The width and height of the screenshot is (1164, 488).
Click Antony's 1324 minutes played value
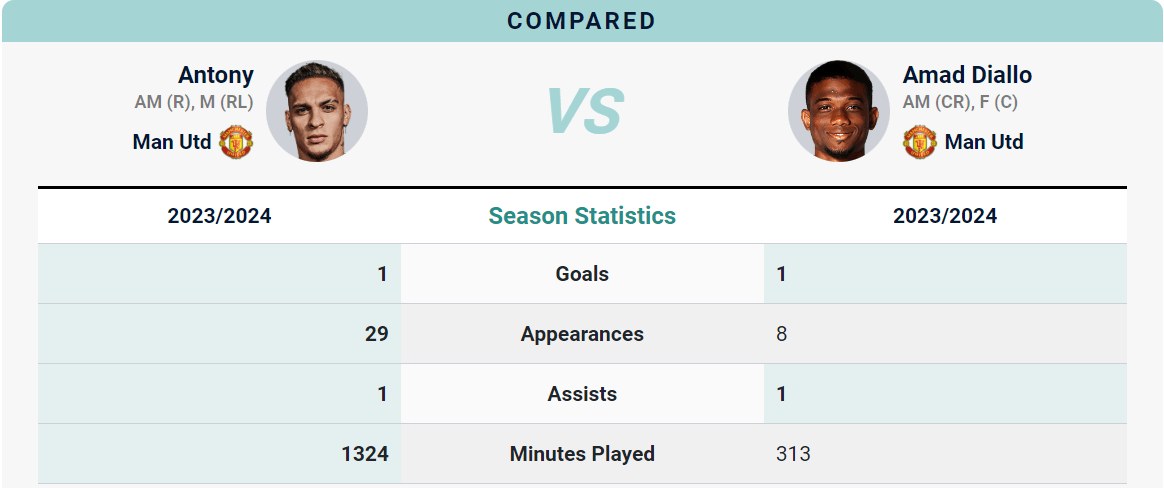point(364,454)
